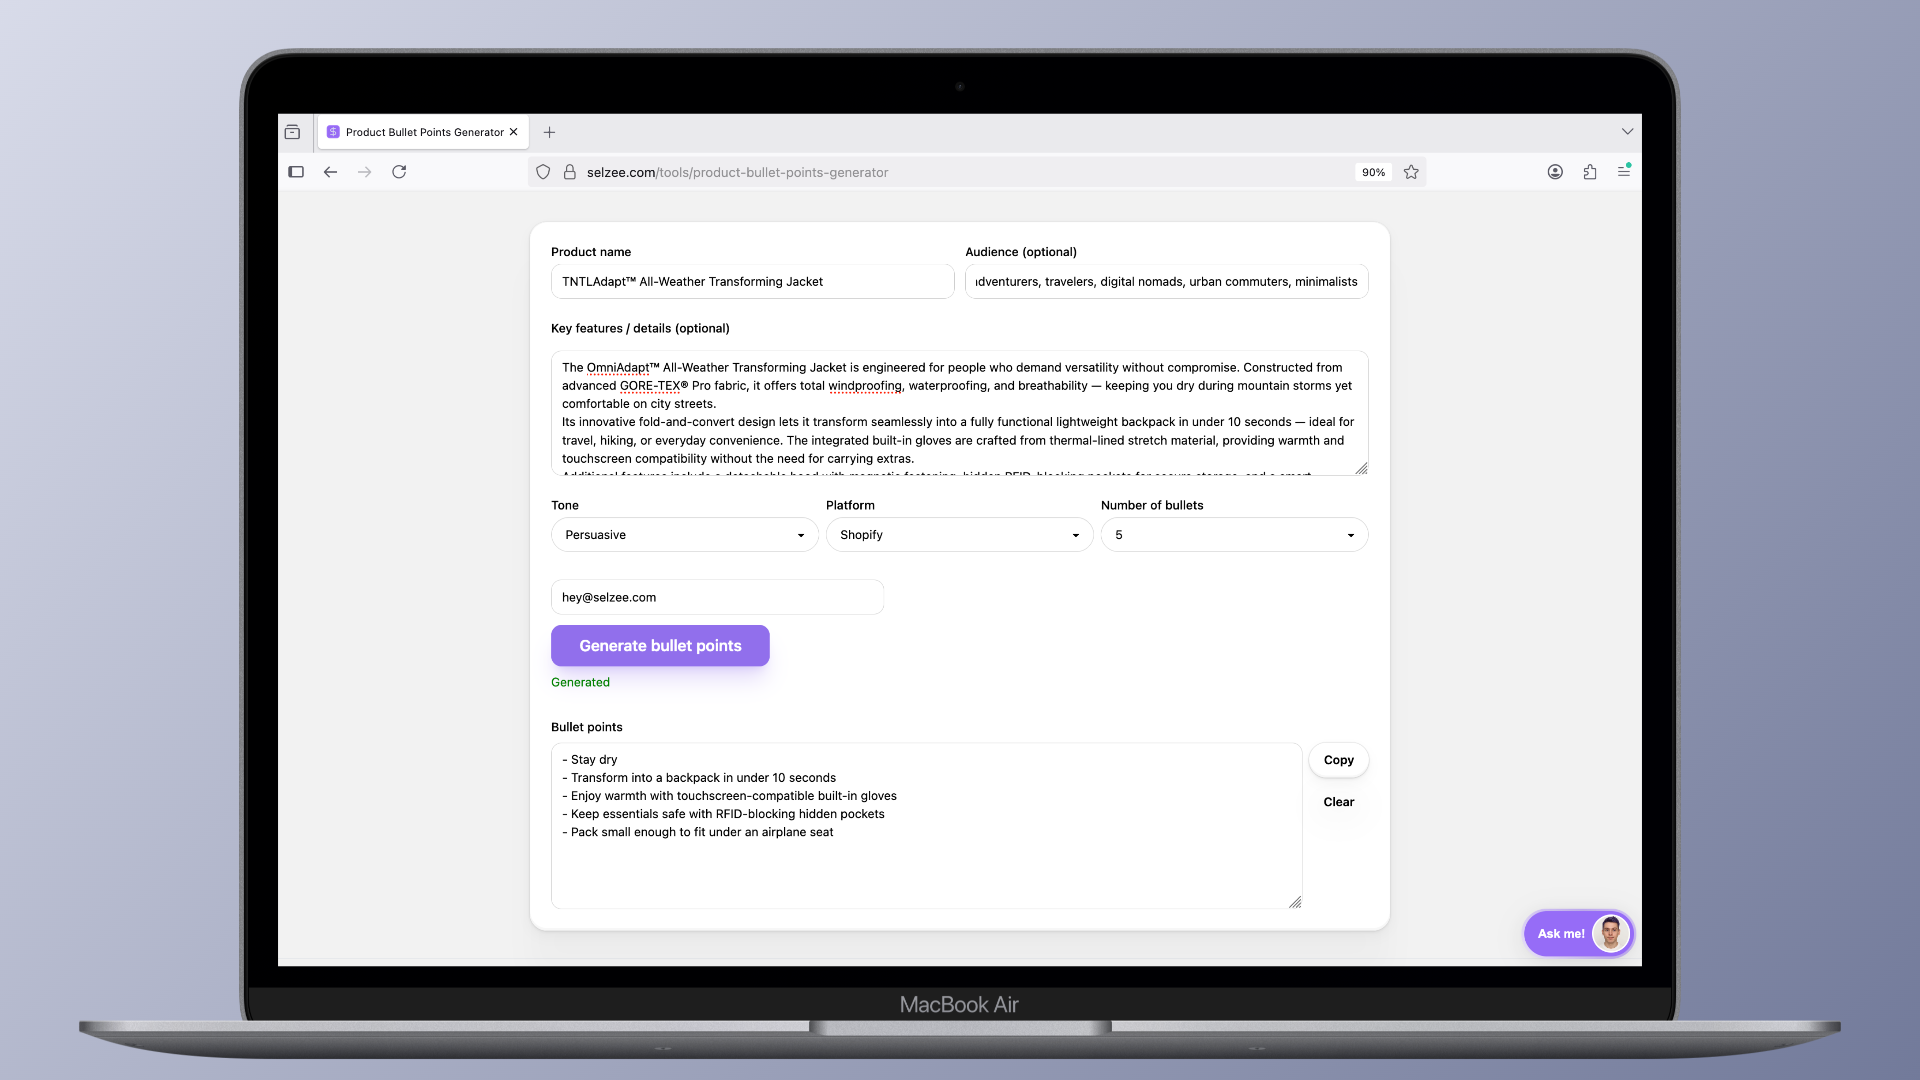Open new tab with plus icon
The image size is (1920, 1080).
549,132
